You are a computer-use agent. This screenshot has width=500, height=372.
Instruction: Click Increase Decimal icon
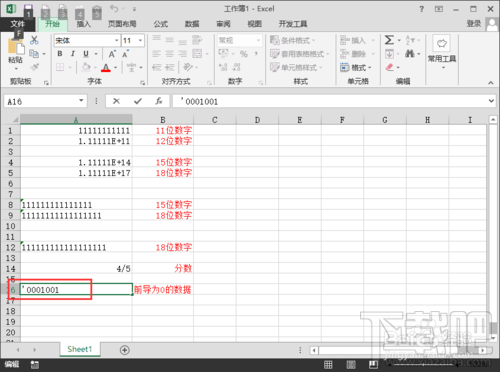coord(223,67)
